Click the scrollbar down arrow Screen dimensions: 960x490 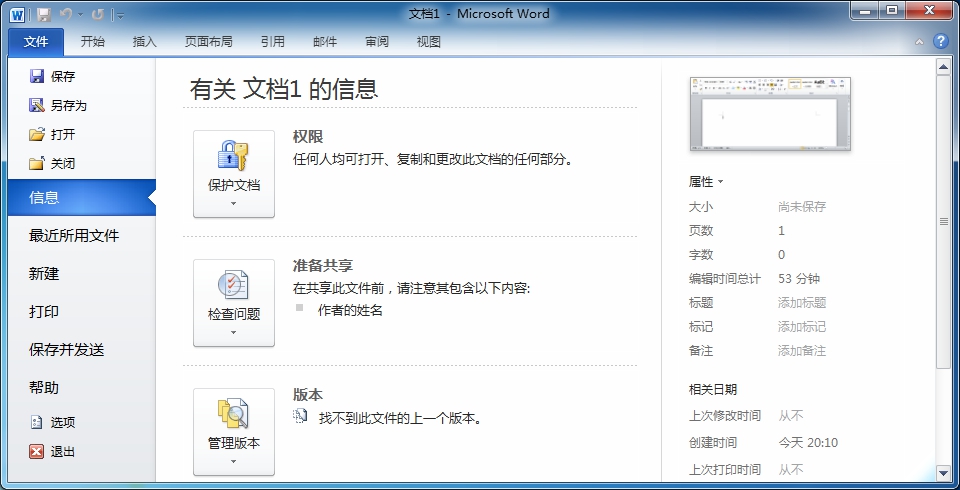point(943,472)
